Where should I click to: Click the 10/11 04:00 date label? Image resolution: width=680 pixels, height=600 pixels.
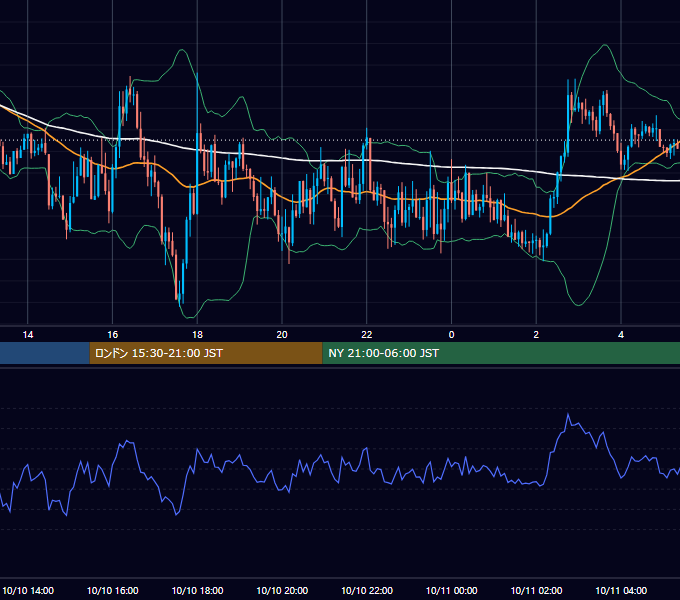click(621, 590)
